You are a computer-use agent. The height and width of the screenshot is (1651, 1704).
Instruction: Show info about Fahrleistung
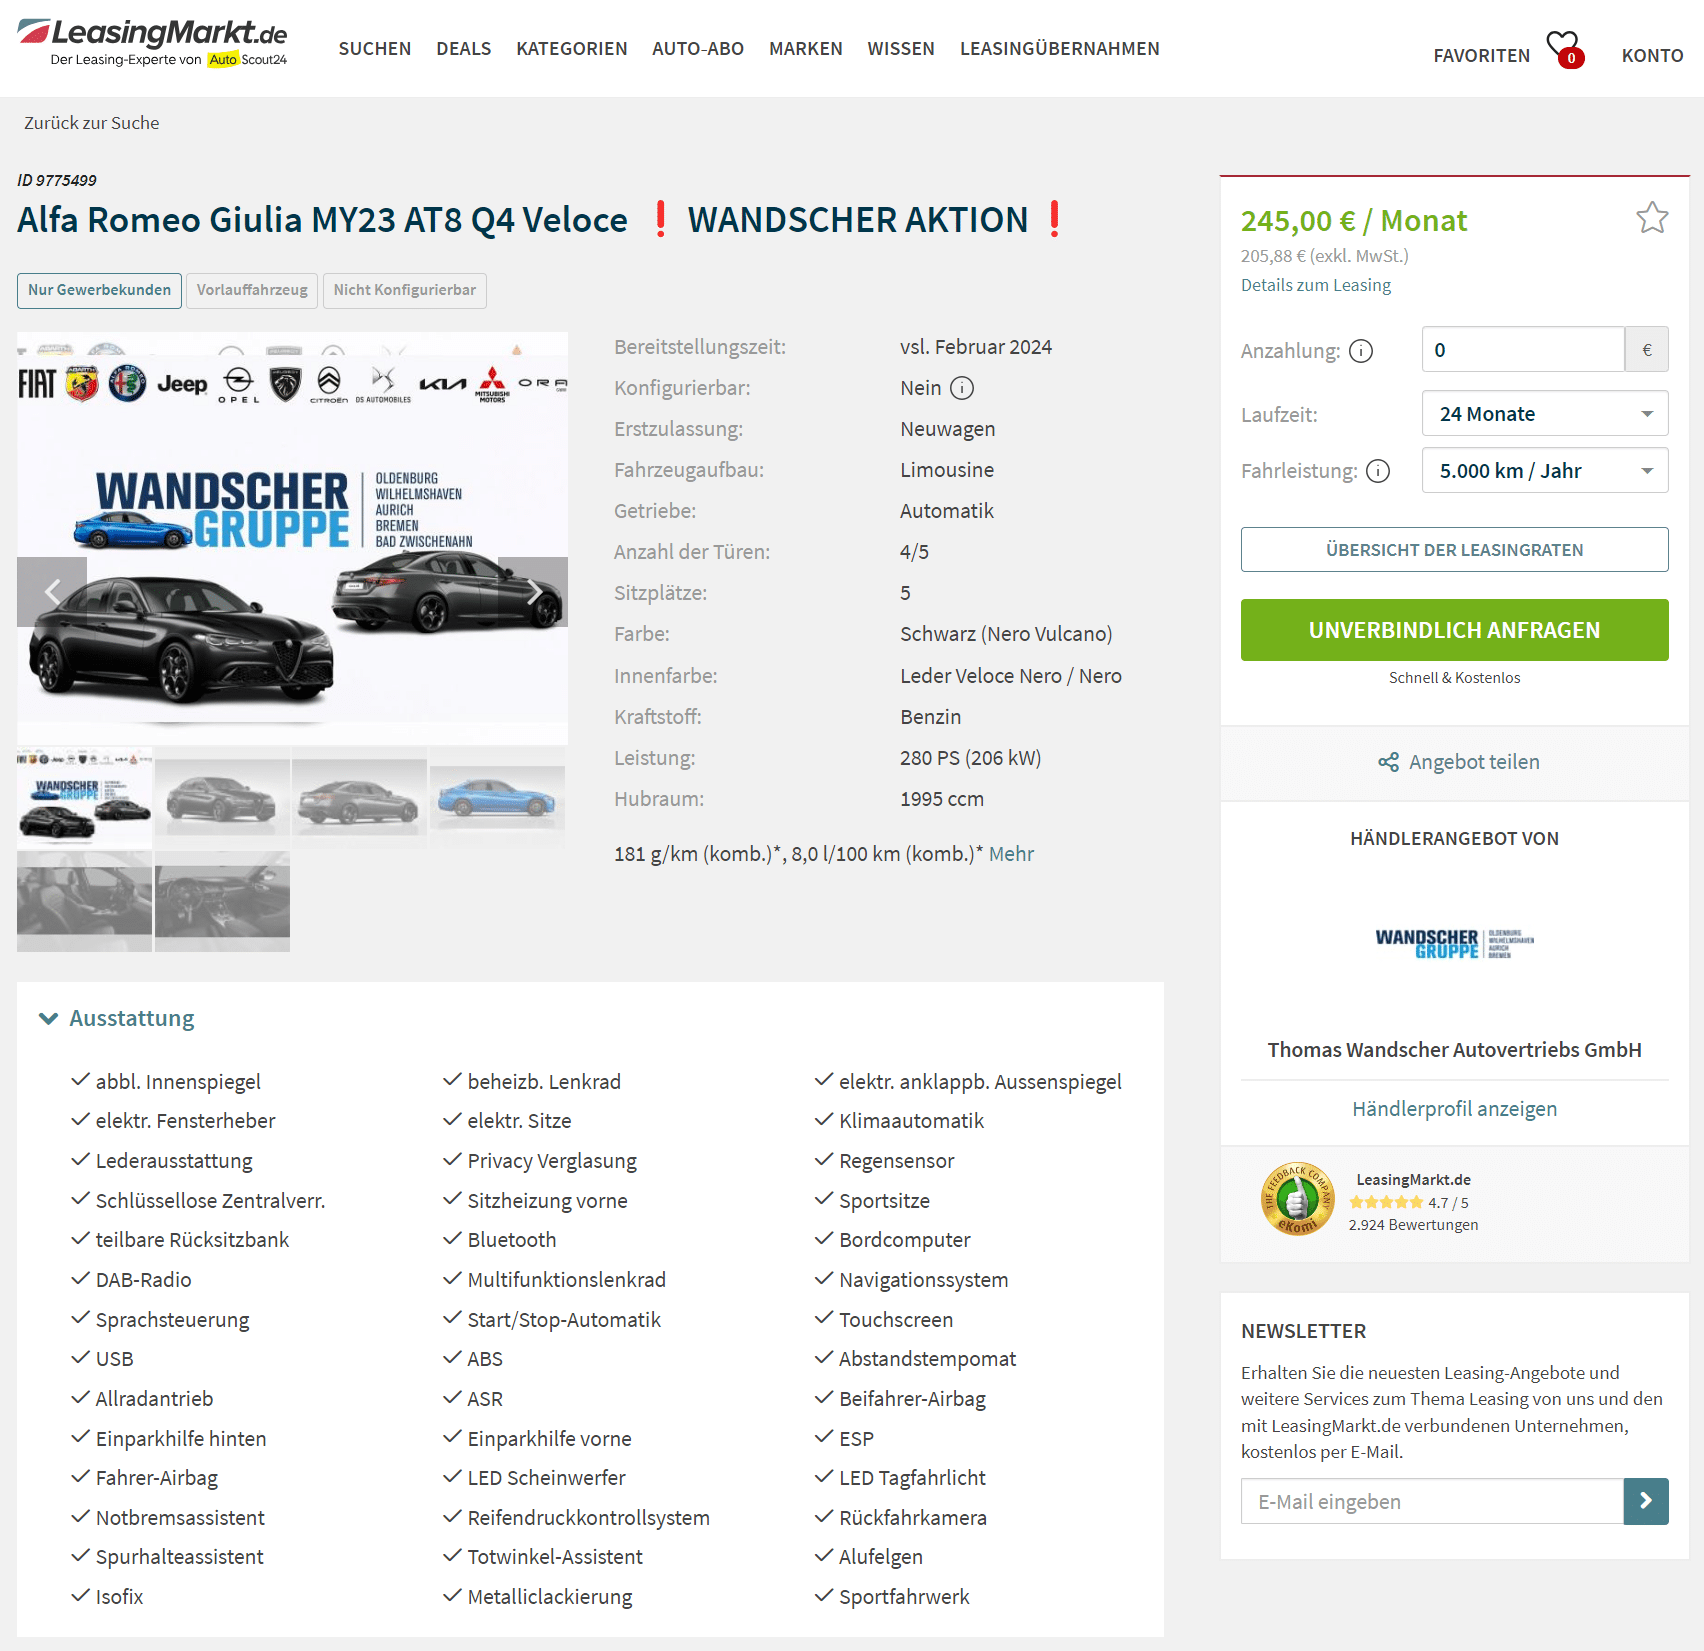pyautogui.click(x=1378, y=471)
